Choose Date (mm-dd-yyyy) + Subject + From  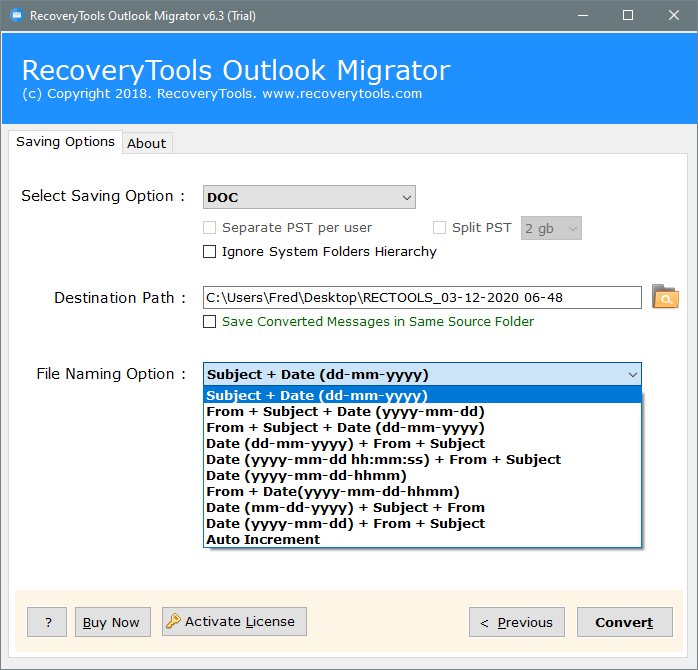coord(422,508)
